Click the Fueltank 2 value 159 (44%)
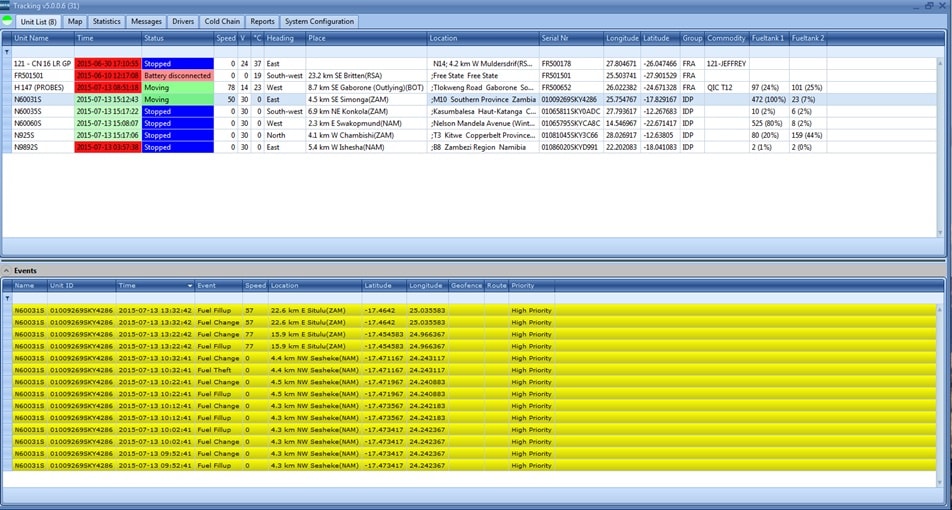This screenshot has height=510, width=952. tap(808, 135)
